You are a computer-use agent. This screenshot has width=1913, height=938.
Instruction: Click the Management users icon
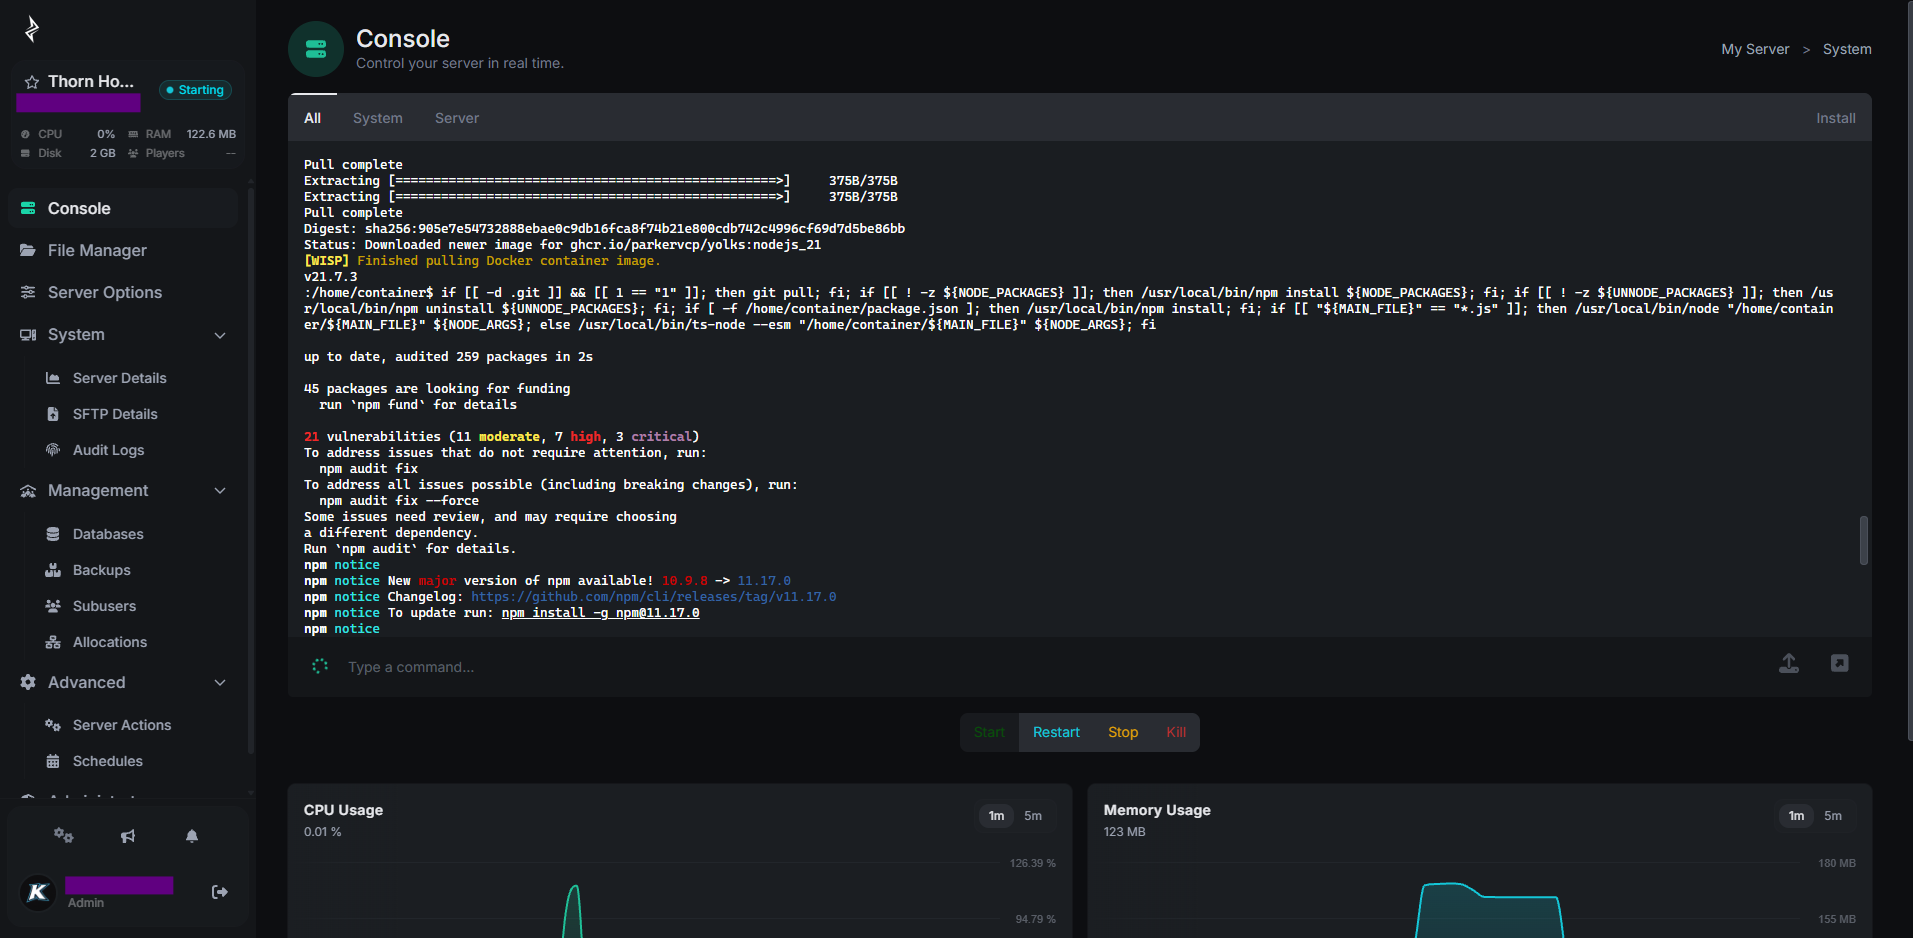click(x=28, y=490)
